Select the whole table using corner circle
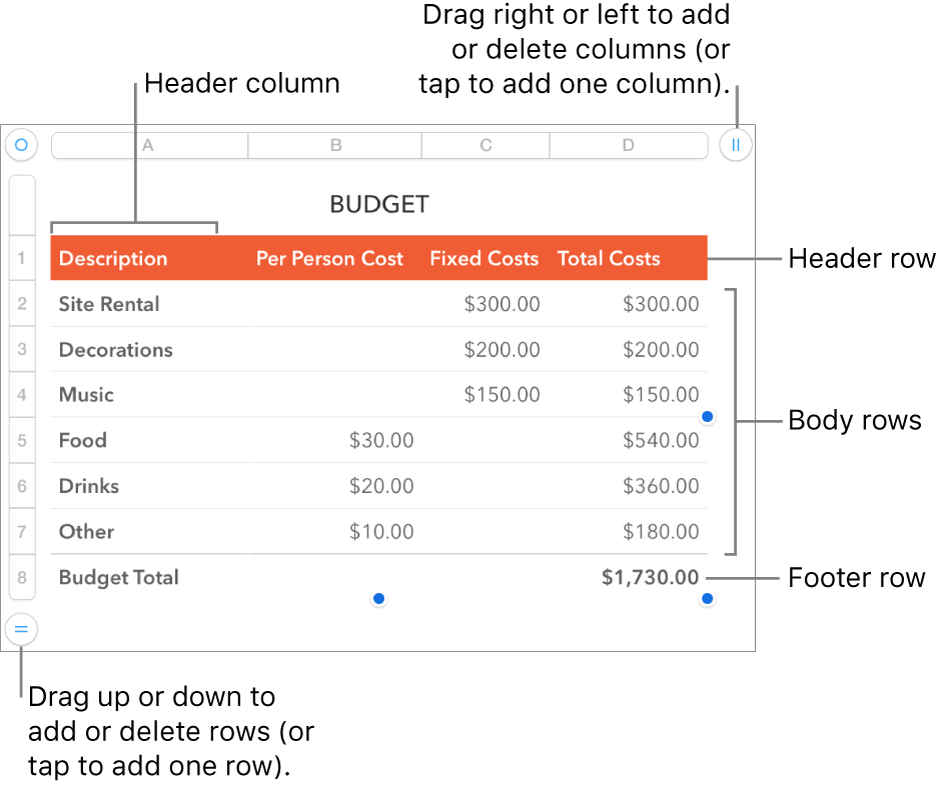Screen dimensions: 947x787 pyautogui.click(x=21, y=145)
